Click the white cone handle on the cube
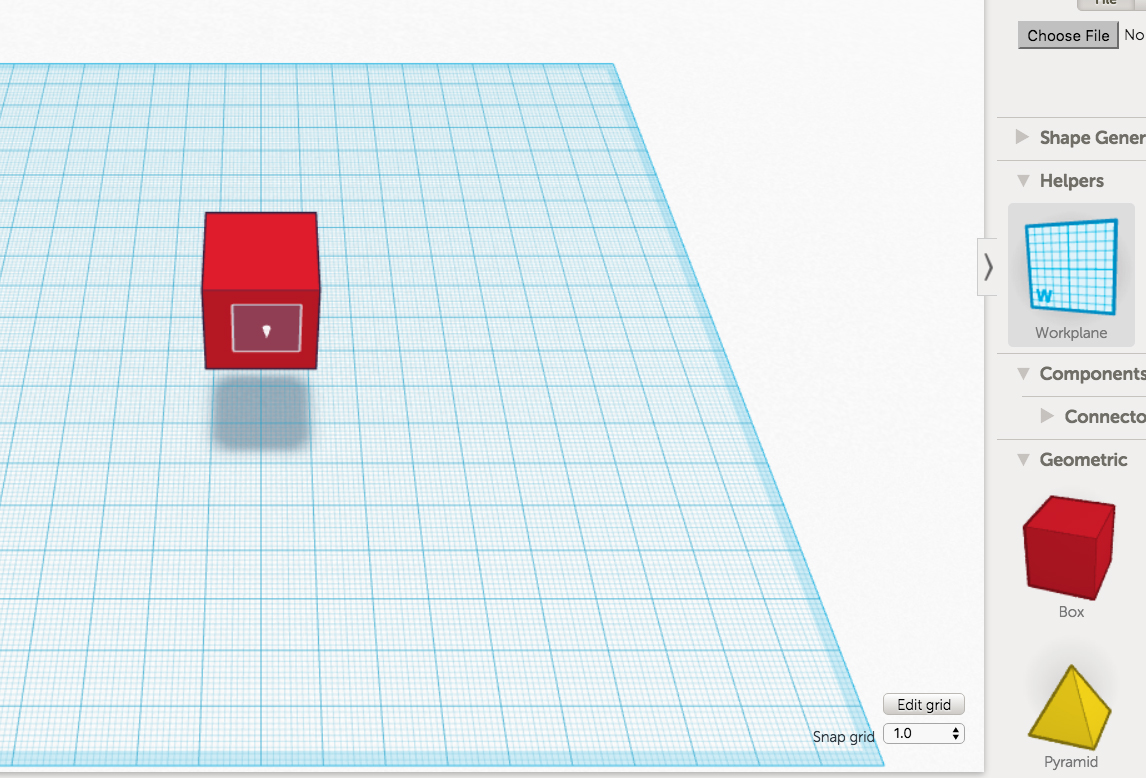Screen dimensions: 1146x778 [266, 331]
